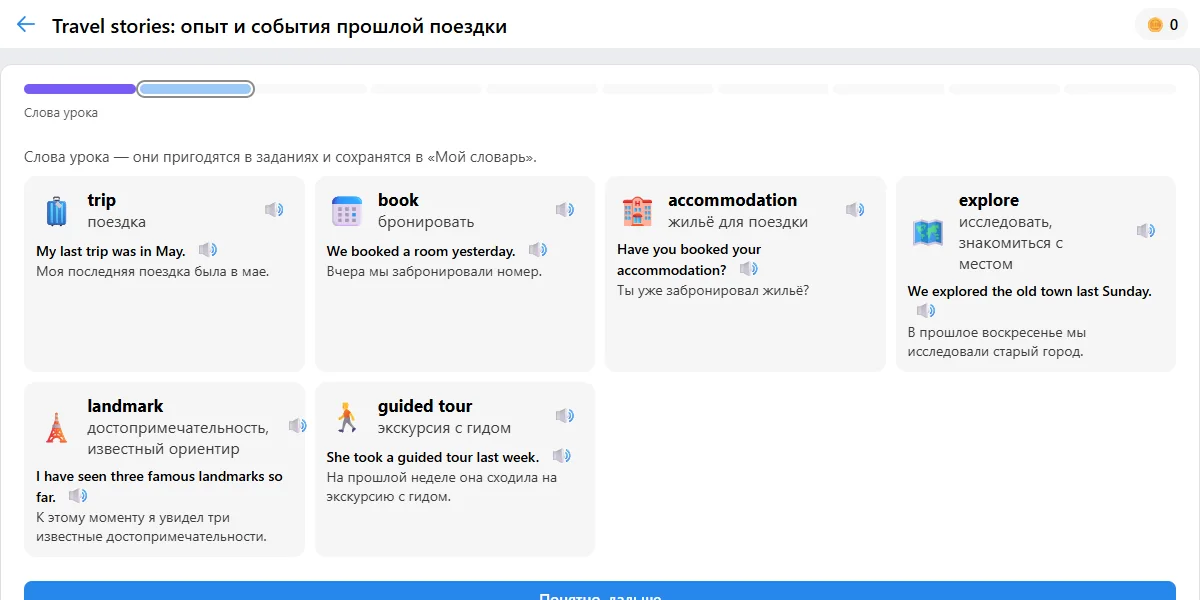The height and width of the screenshot is (600, 1200).
Task: Click the word 'book' heading
Action: pos(398,200)
